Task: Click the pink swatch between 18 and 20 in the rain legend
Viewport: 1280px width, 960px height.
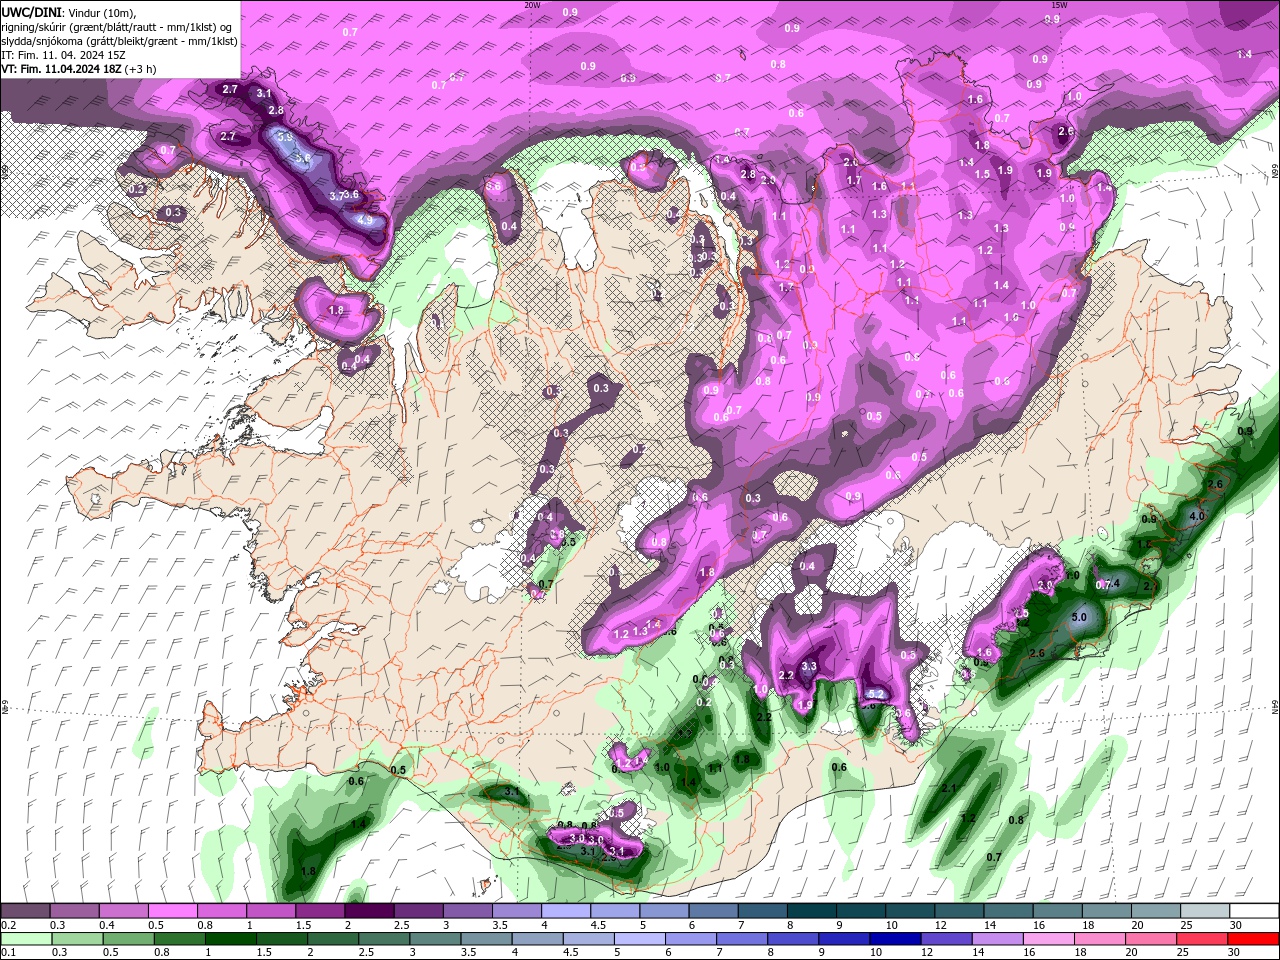Action: point(1099,939)
